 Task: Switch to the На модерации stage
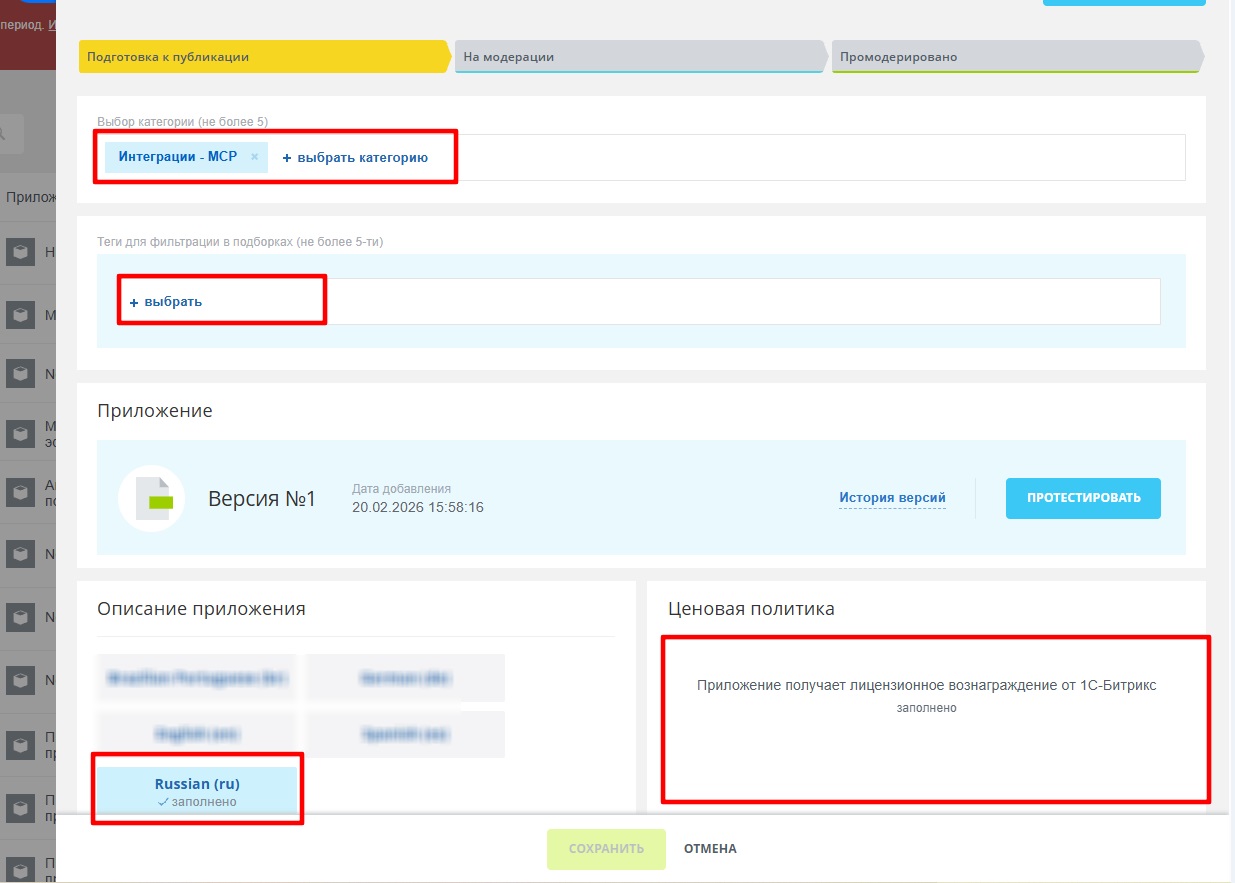(638, 57)
